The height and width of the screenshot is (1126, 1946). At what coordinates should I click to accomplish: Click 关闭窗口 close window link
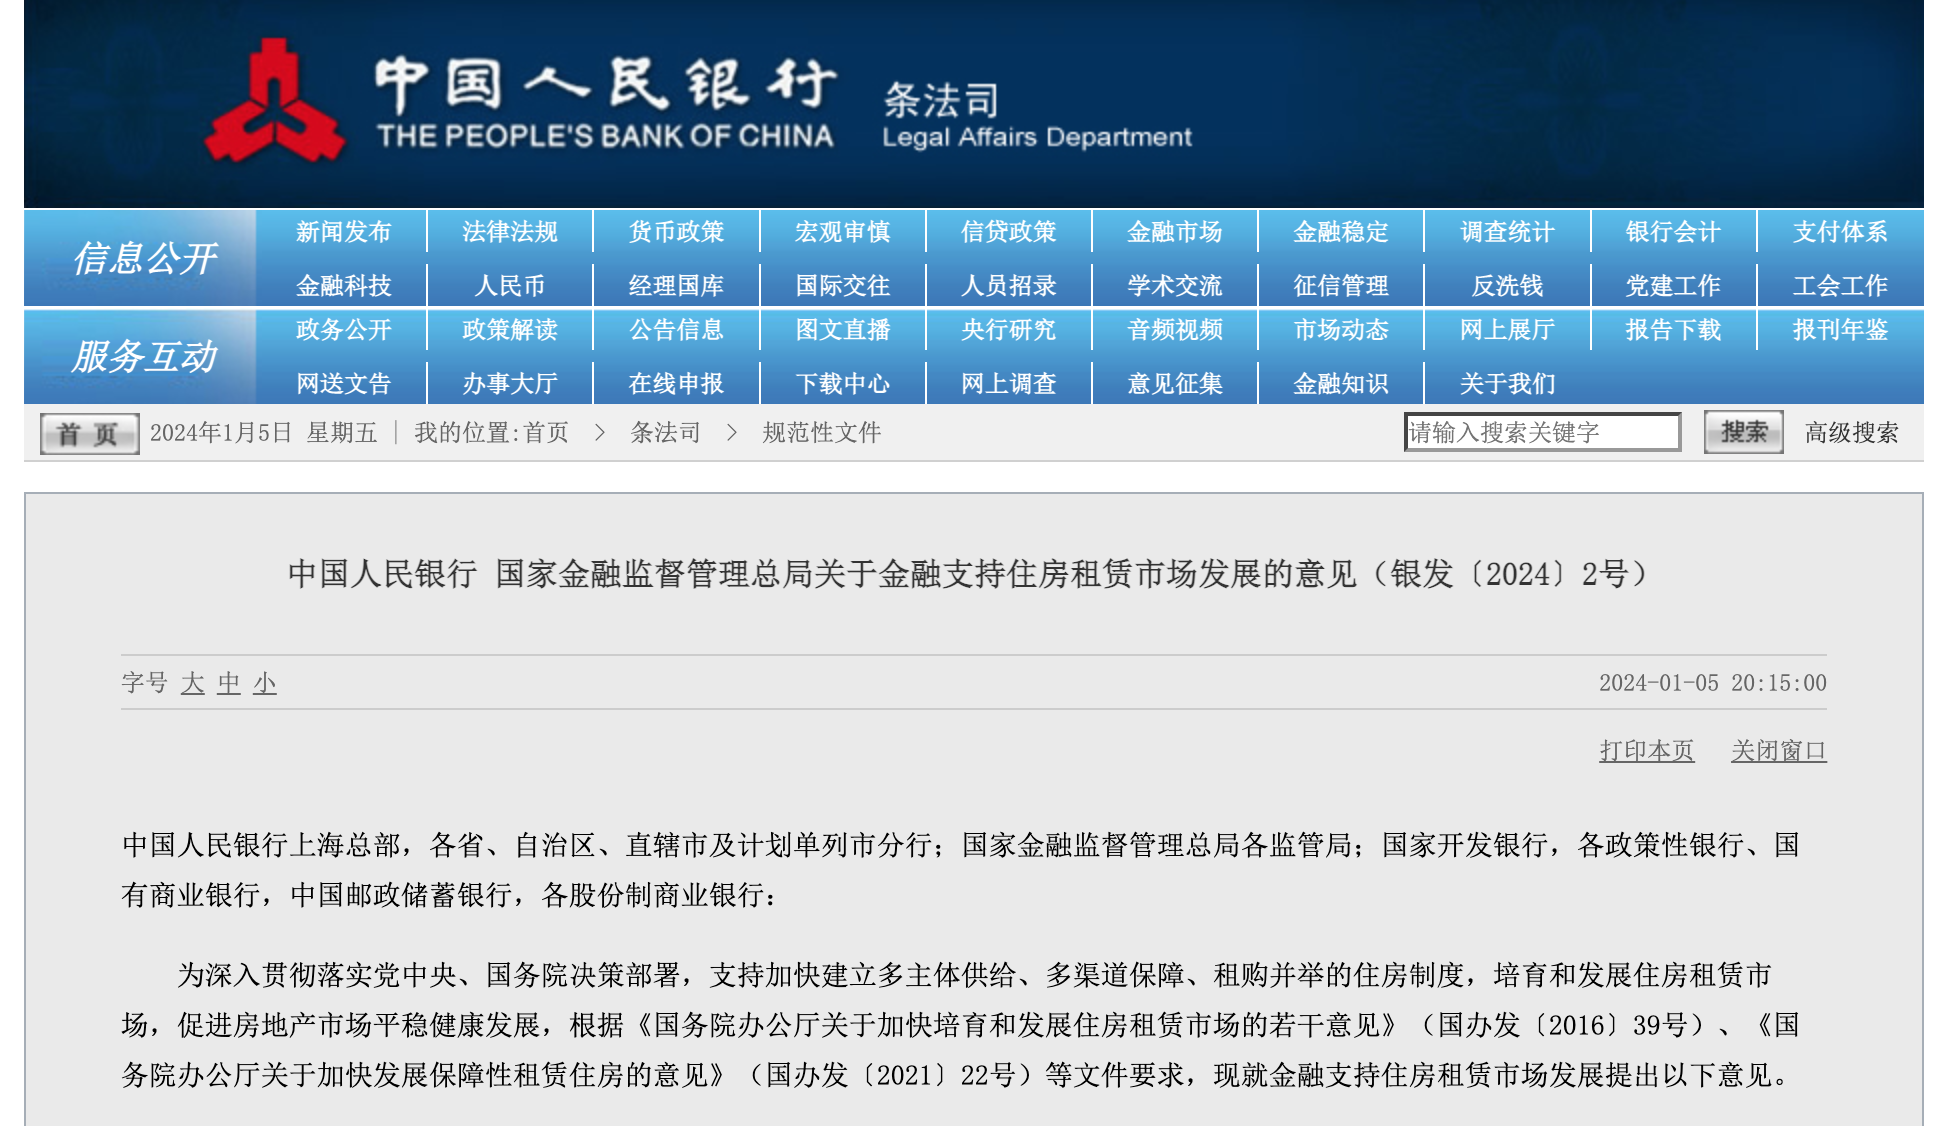coord(1778,750)
